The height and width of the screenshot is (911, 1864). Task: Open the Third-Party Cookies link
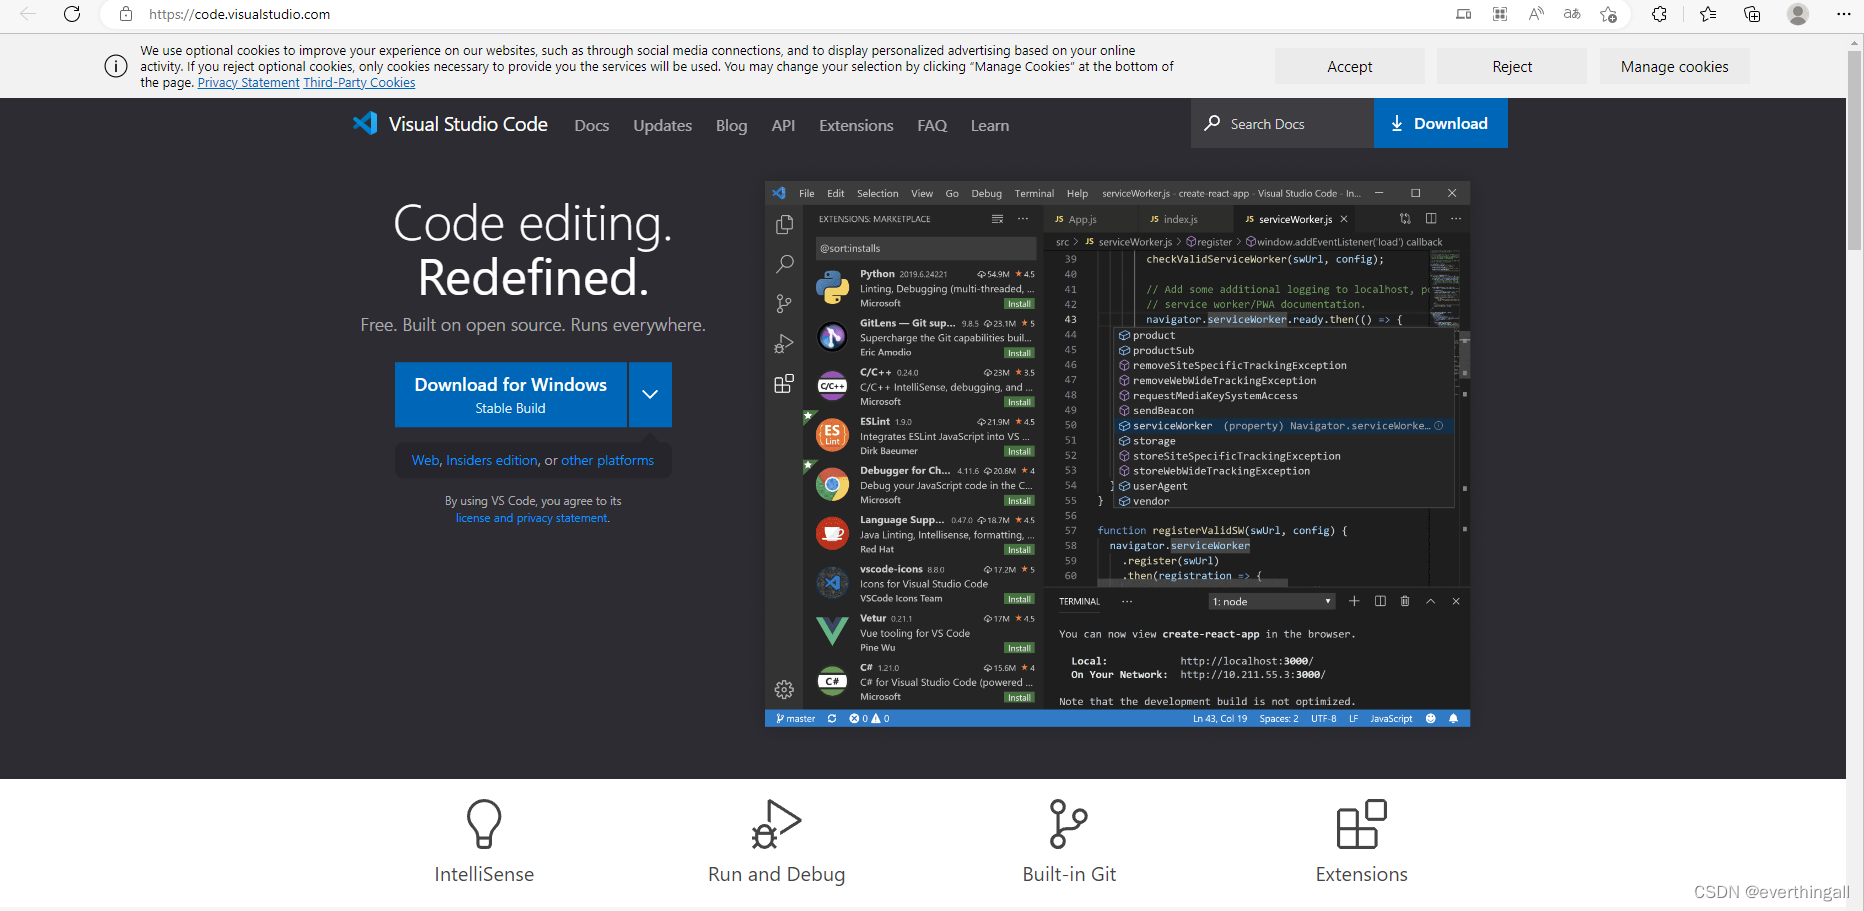click(359, 83)
